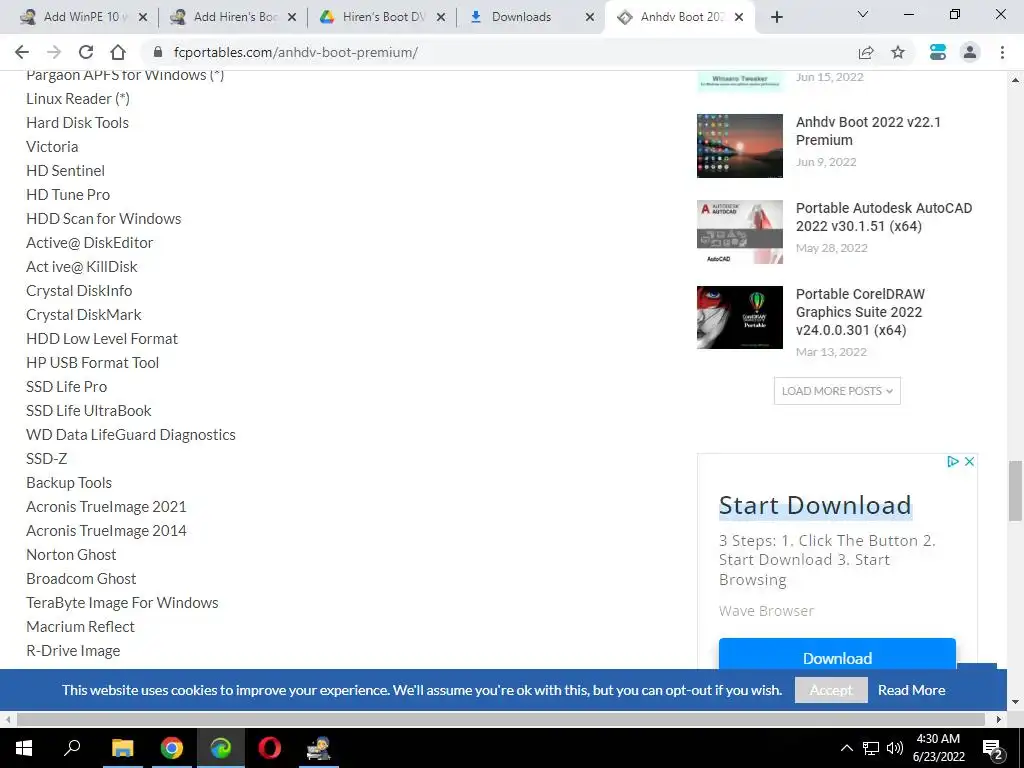
Task: Open the browser profile avatar
Action: pyautogui.click(x=970, y=52)
